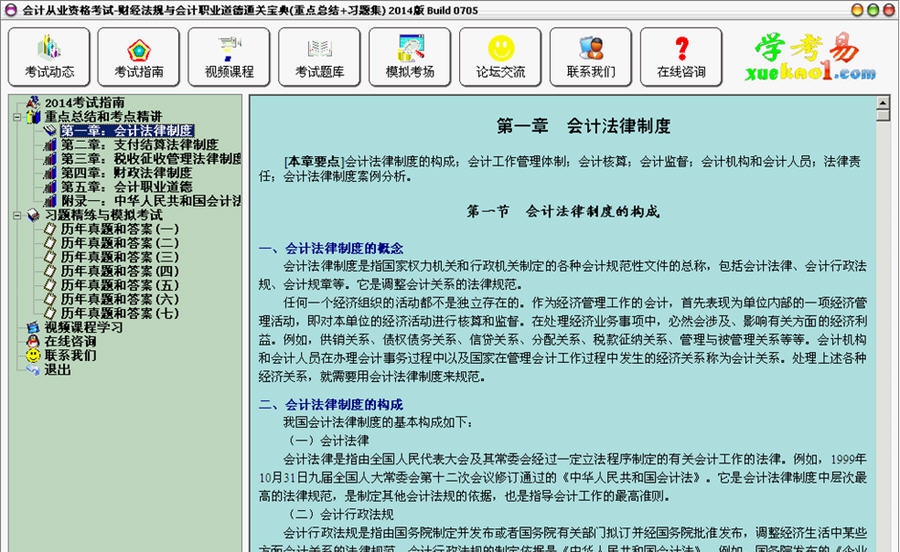Screen dimensions: 900x552
Task: Select 联系我们 in the tree
Action: pos(71,355)
